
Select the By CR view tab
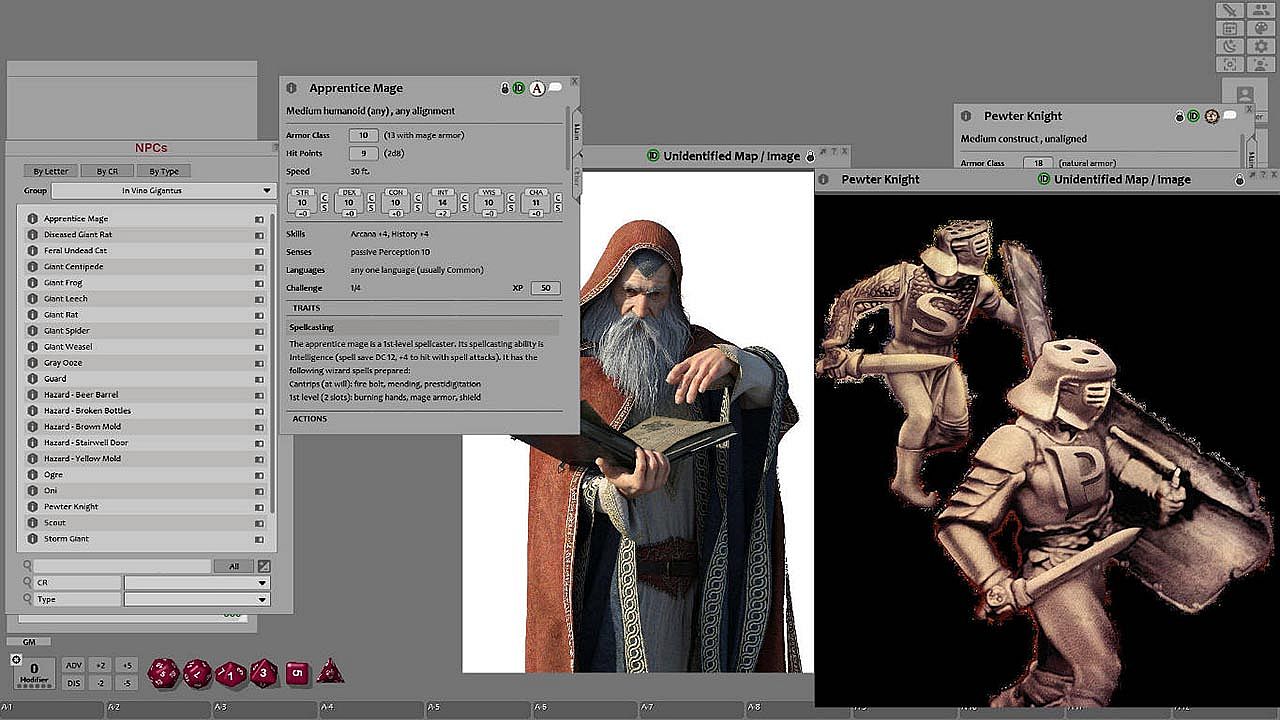pyautogui.click(x=107, y=171)
